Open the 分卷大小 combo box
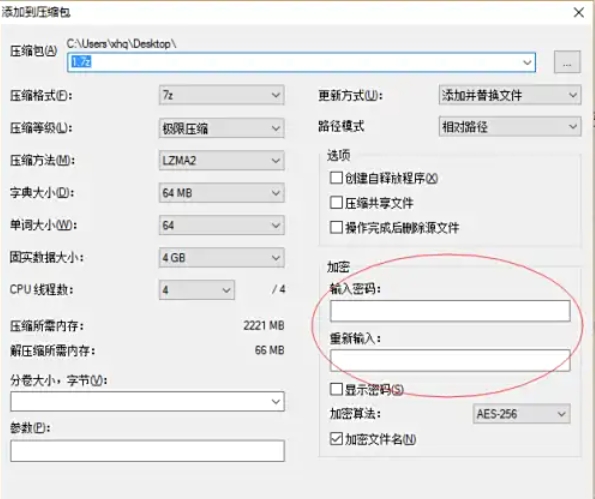This screenshot has height=499, width=595. point(147,401)
